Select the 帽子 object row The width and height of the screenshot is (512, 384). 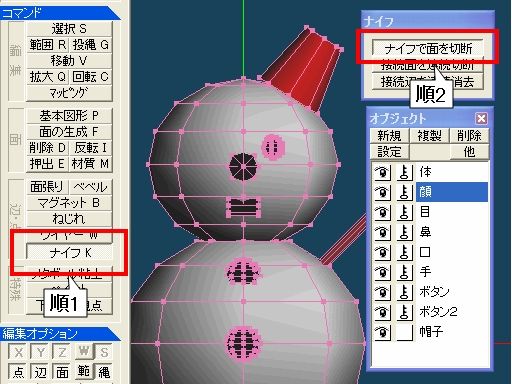452,332
